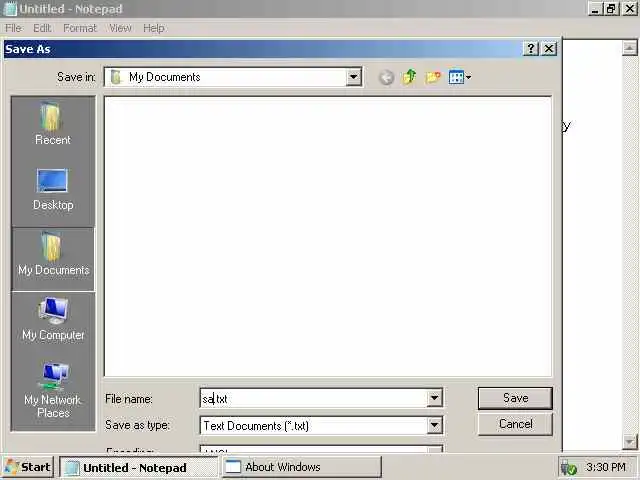640x480 pixels.
Task: Click the folder icon in Save in box
Action: [x=116, y=77]
